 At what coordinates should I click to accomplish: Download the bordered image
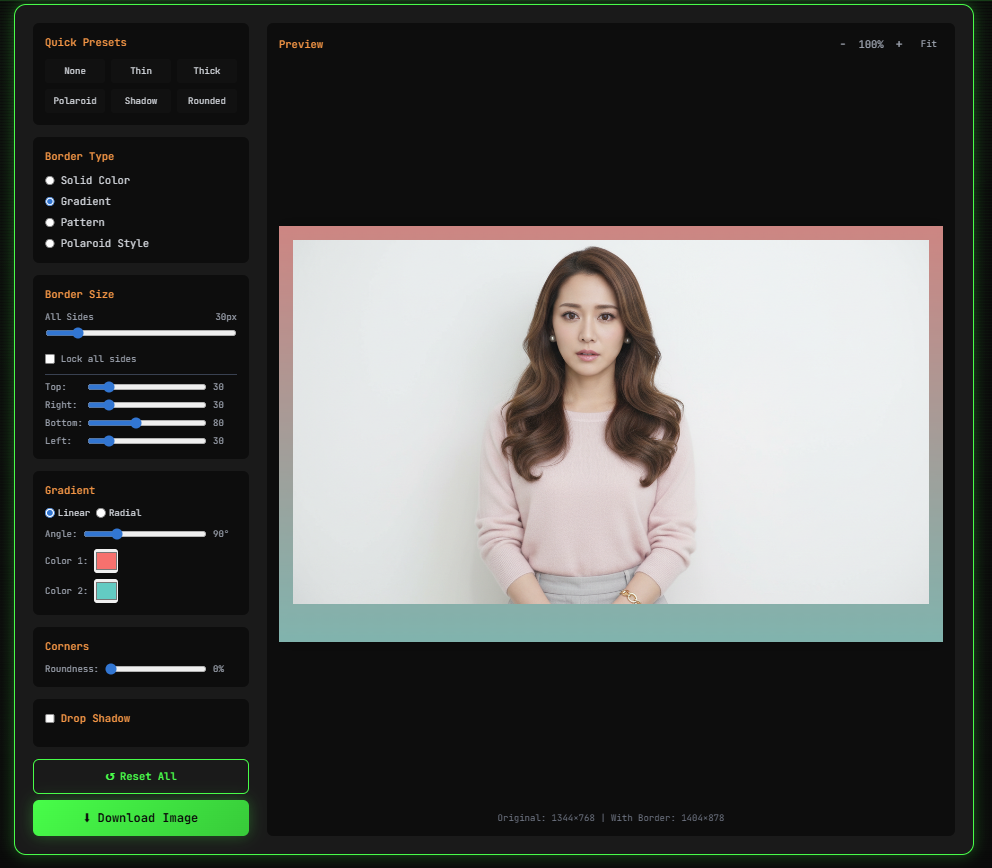[140, 817]
